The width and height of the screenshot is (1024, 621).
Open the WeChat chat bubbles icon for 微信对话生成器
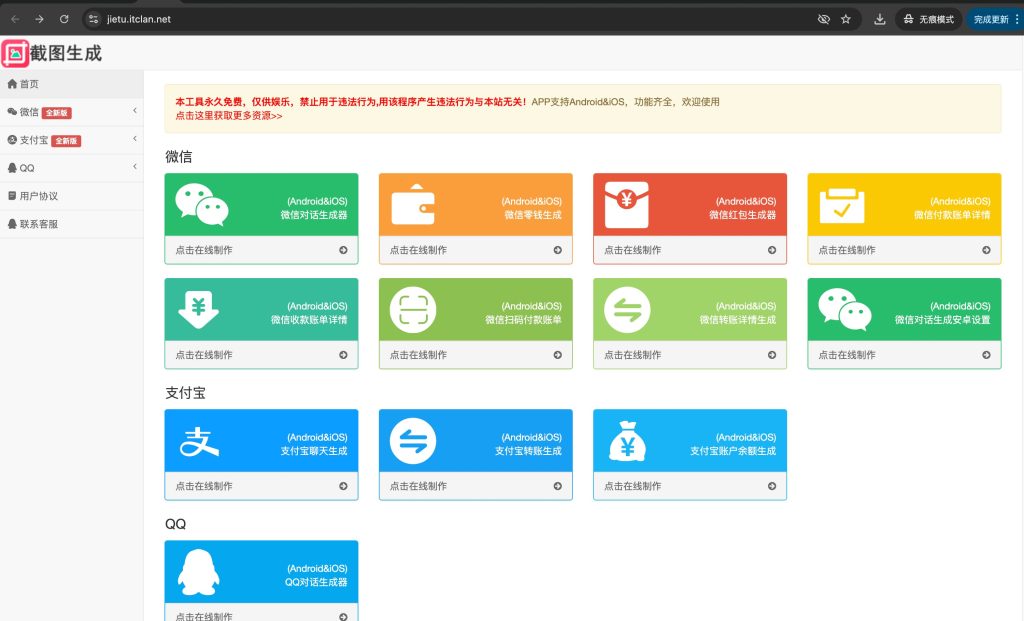pyautogui.click(x=202, y=204)
